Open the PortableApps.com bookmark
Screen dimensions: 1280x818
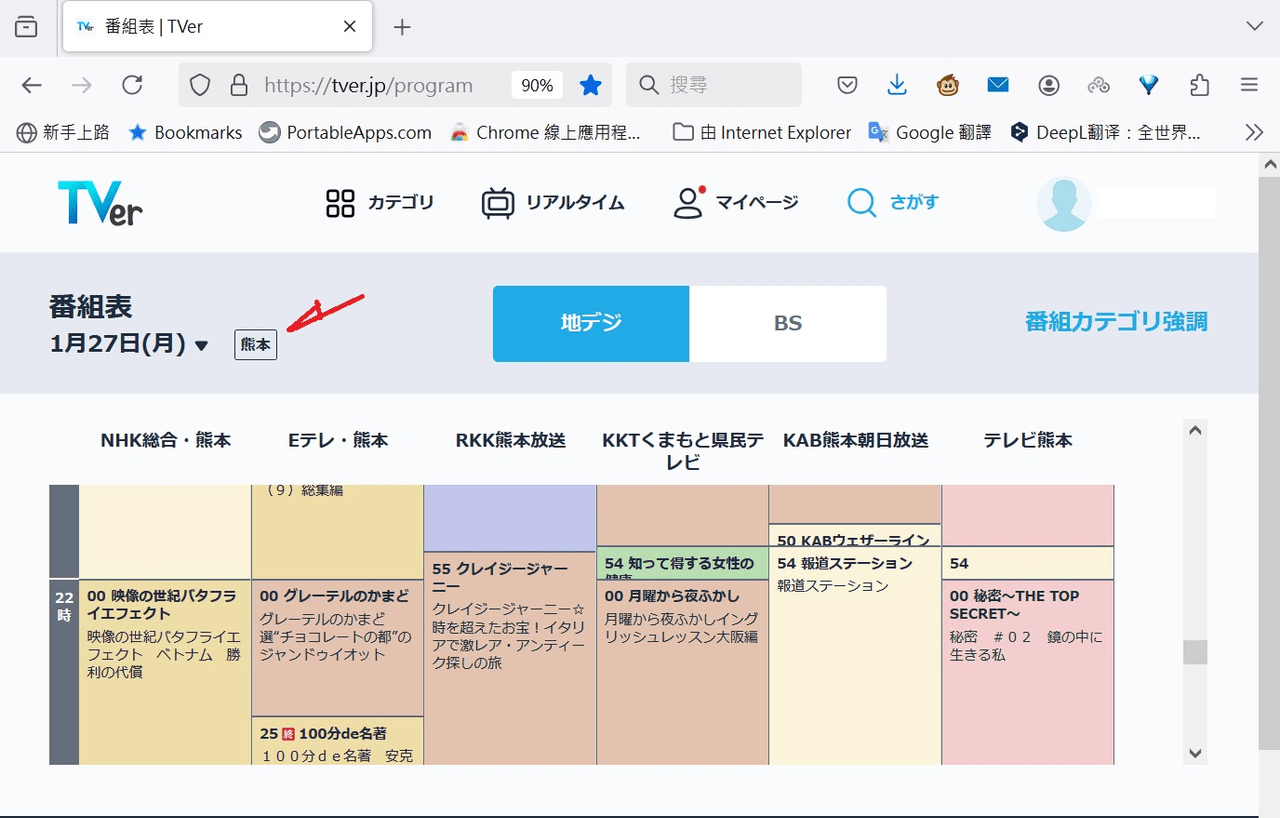345,132
